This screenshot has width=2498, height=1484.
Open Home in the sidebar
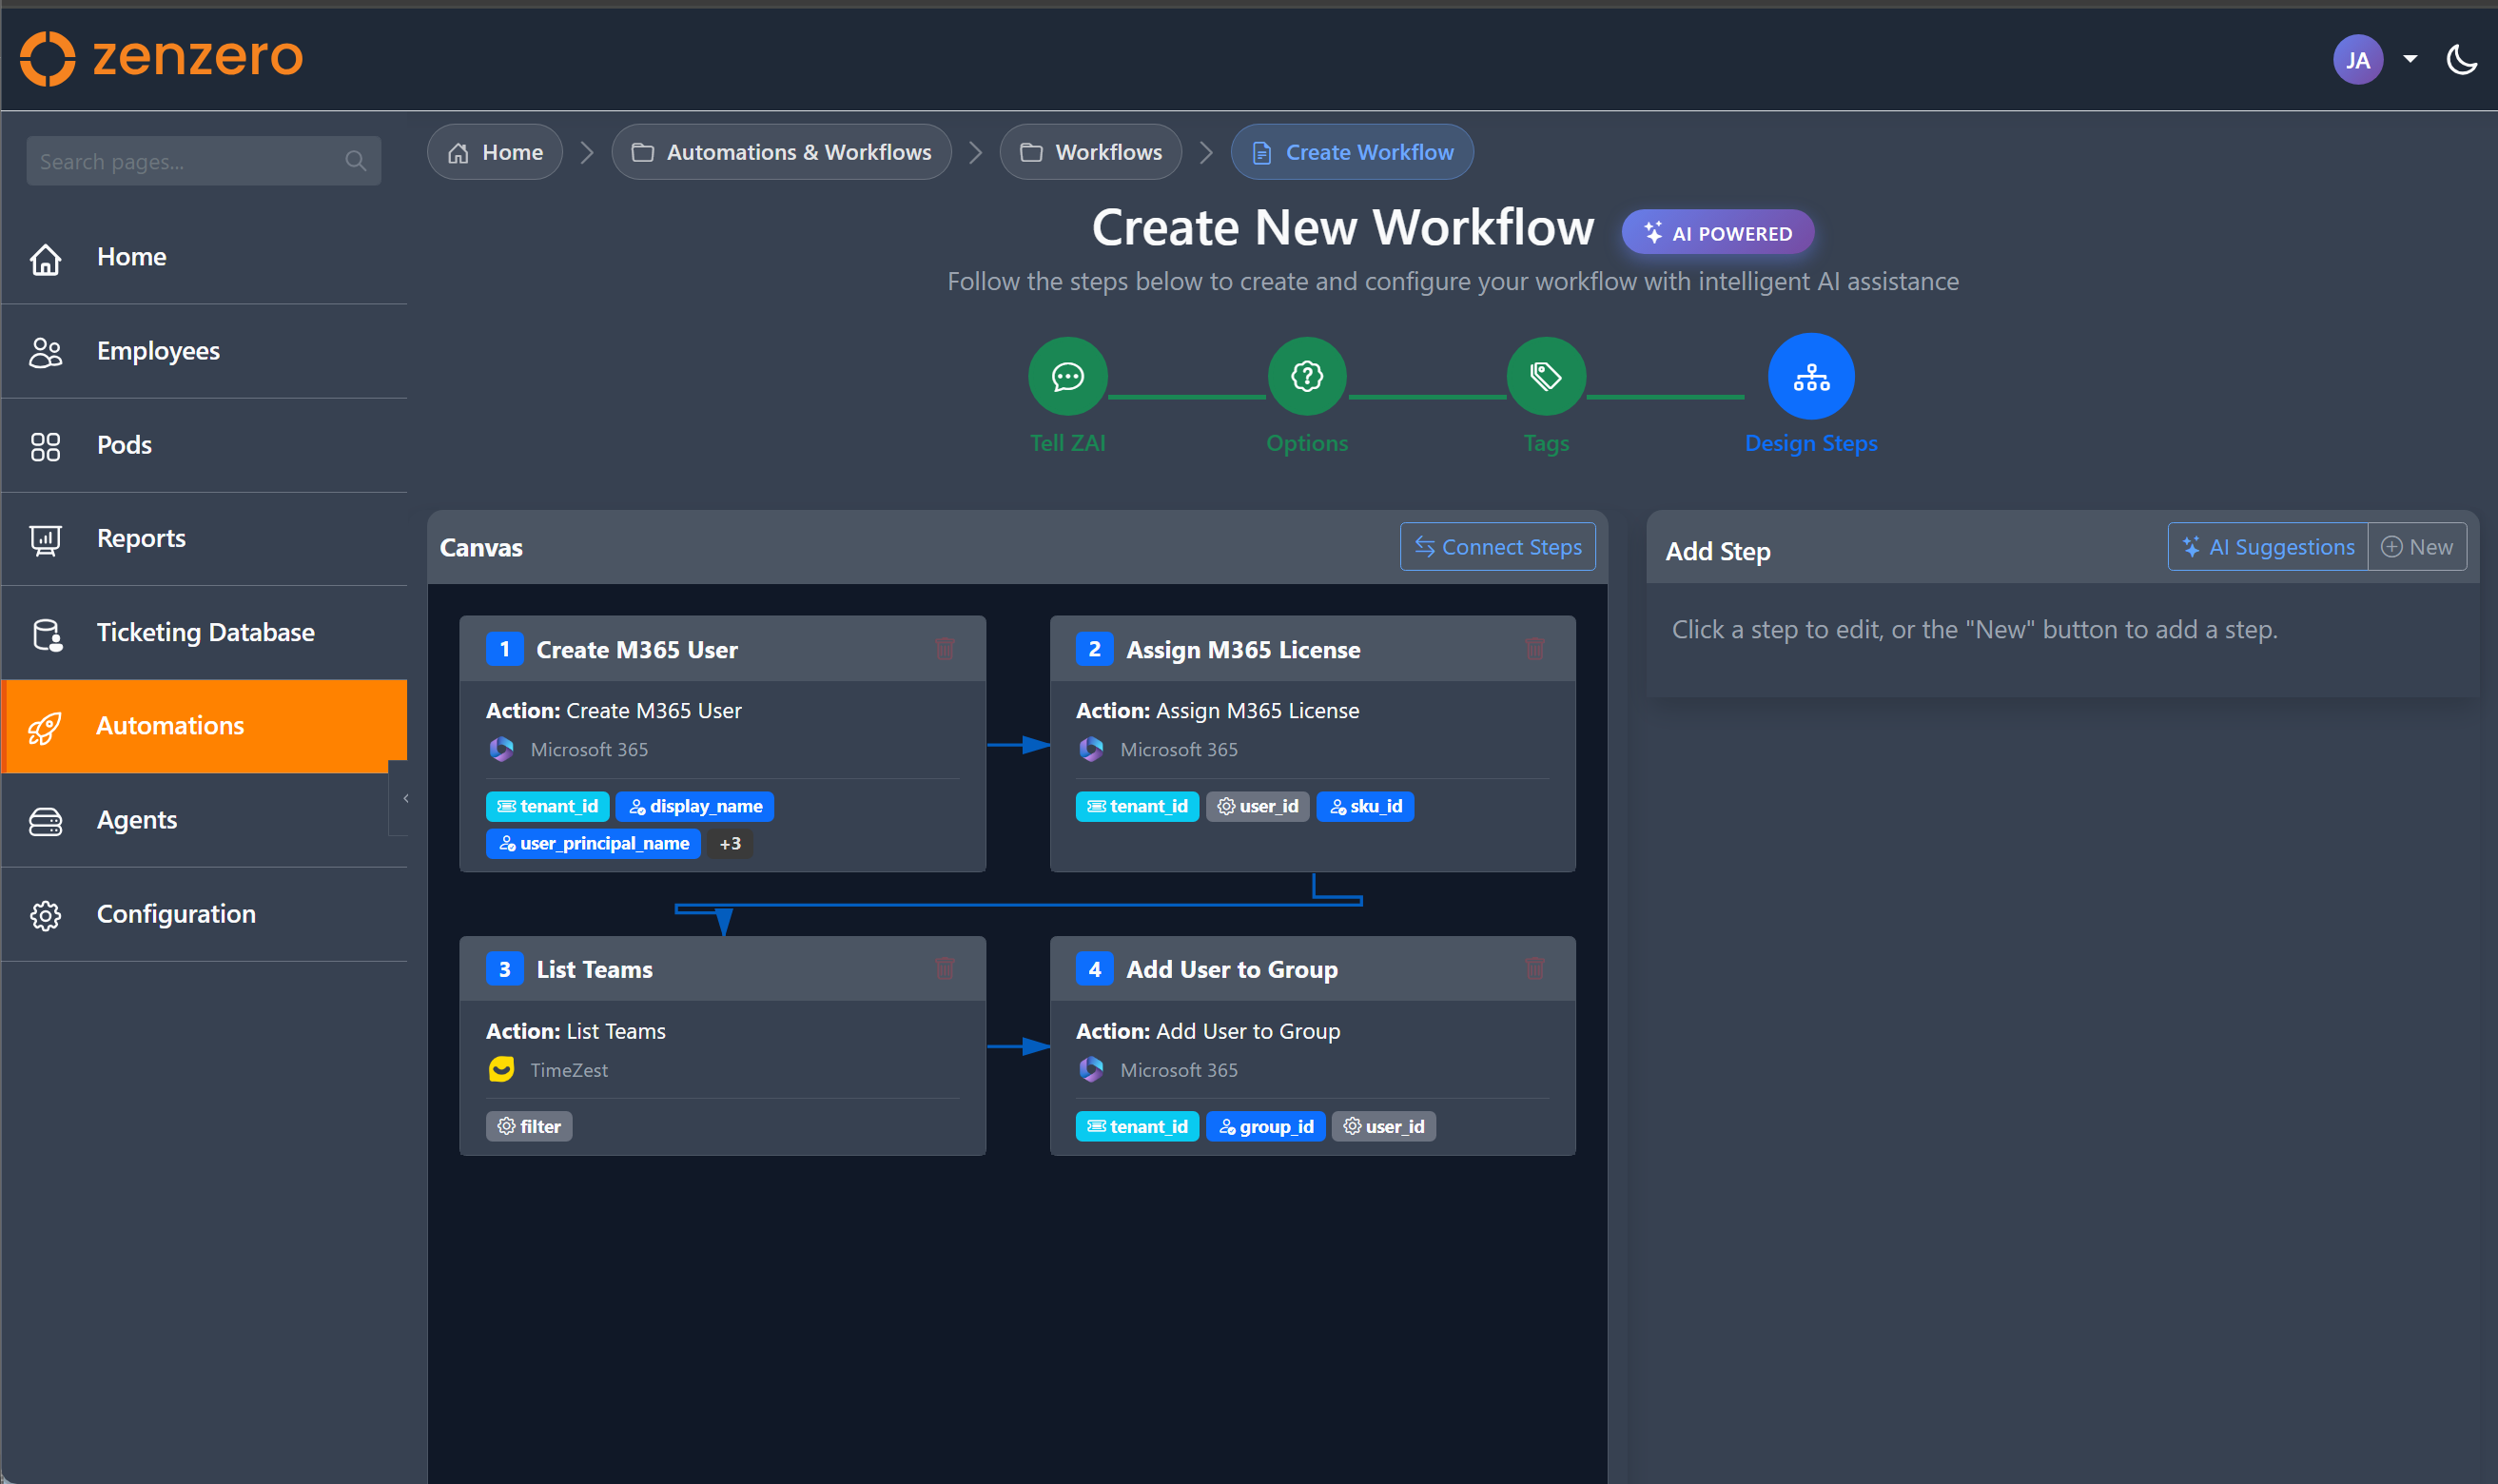205,257
